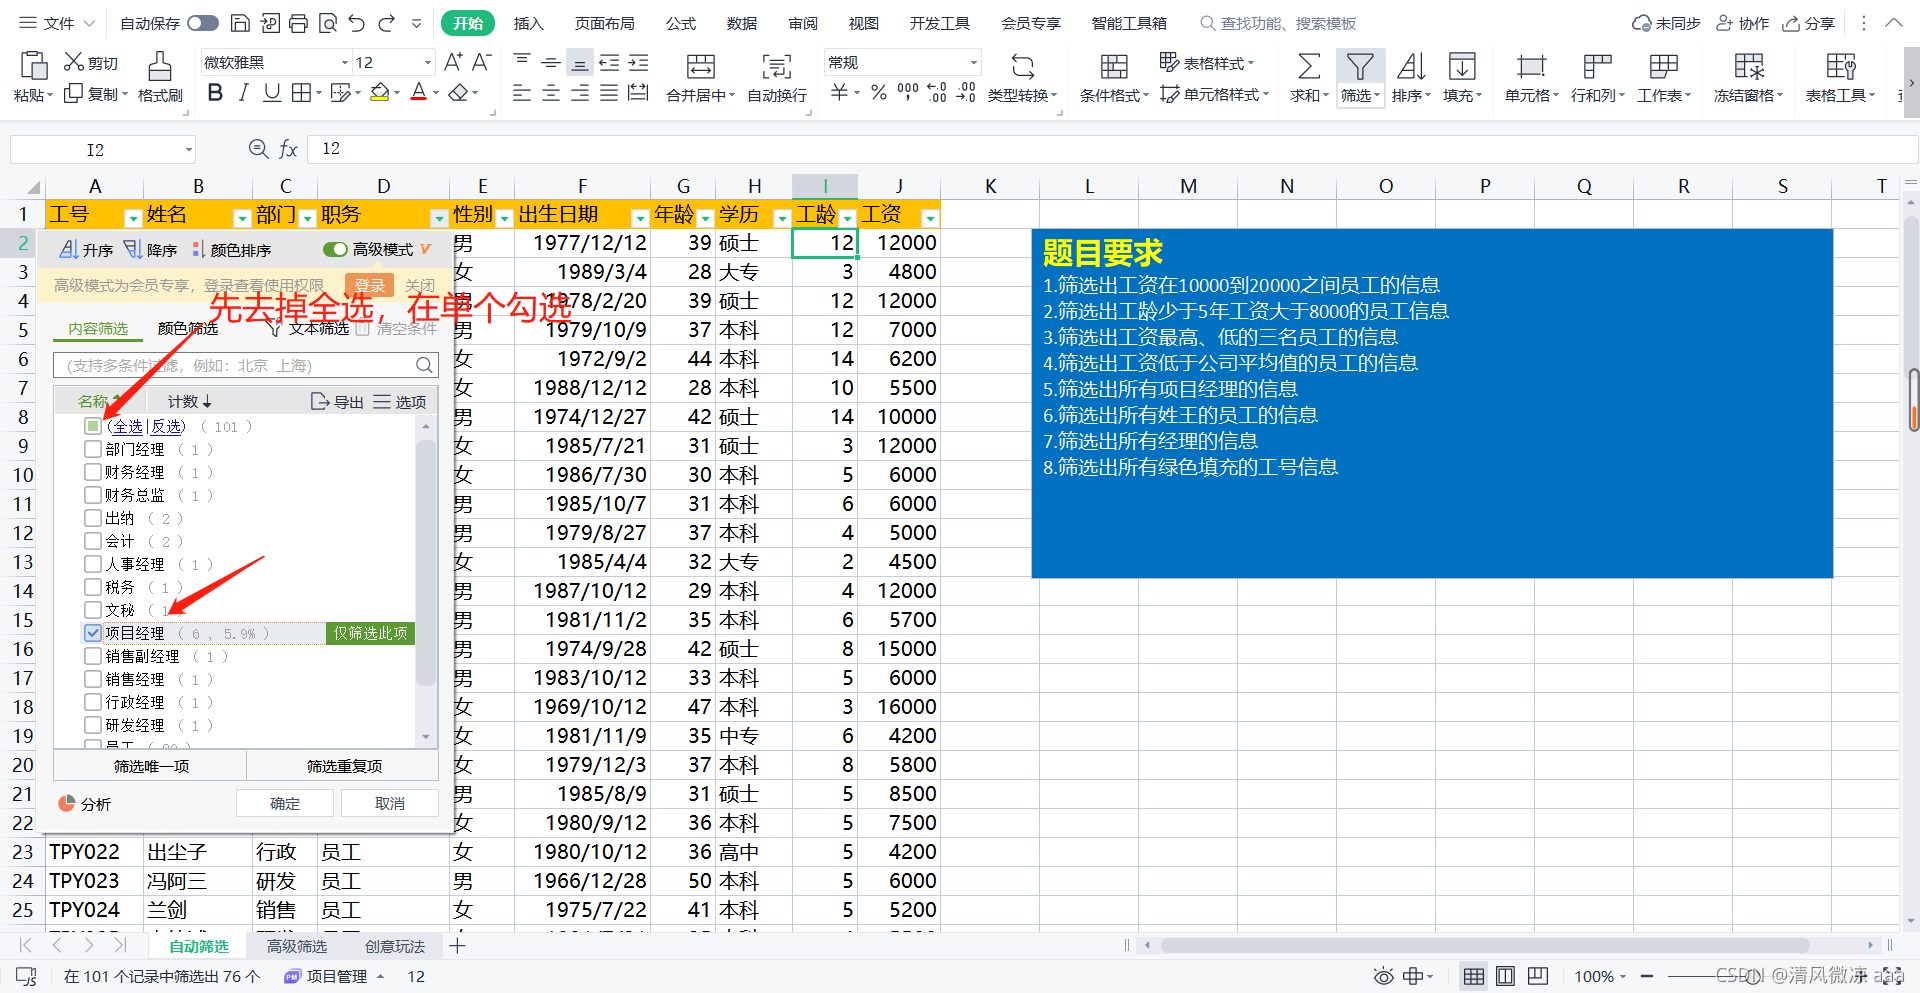Image resolution: width=1920 pixels, height=993 pixels.
Task: Open the 插入 ribbon tab
Action: tap(528, 23)
